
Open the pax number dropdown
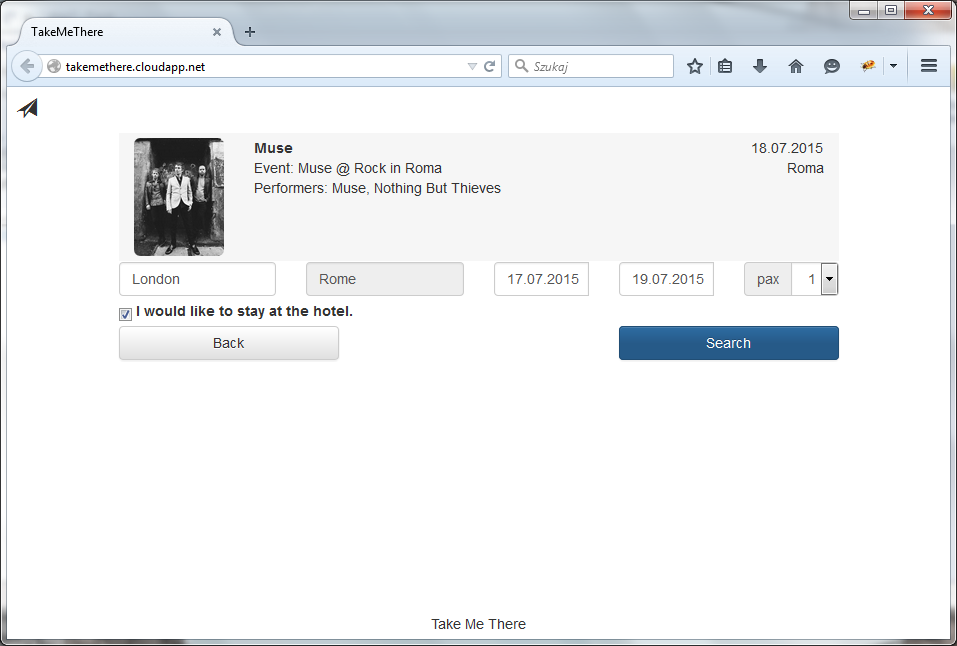pos(829,279)
